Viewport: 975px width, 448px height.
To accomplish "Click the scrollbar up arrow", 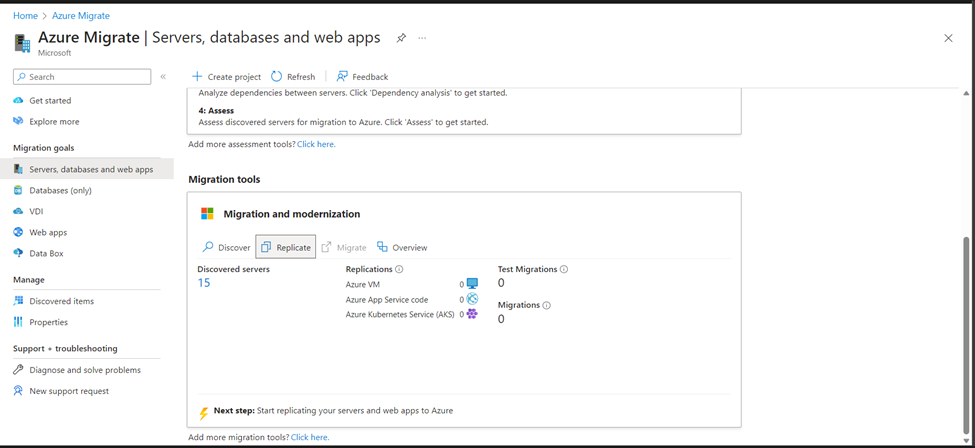I will point(966,93).
